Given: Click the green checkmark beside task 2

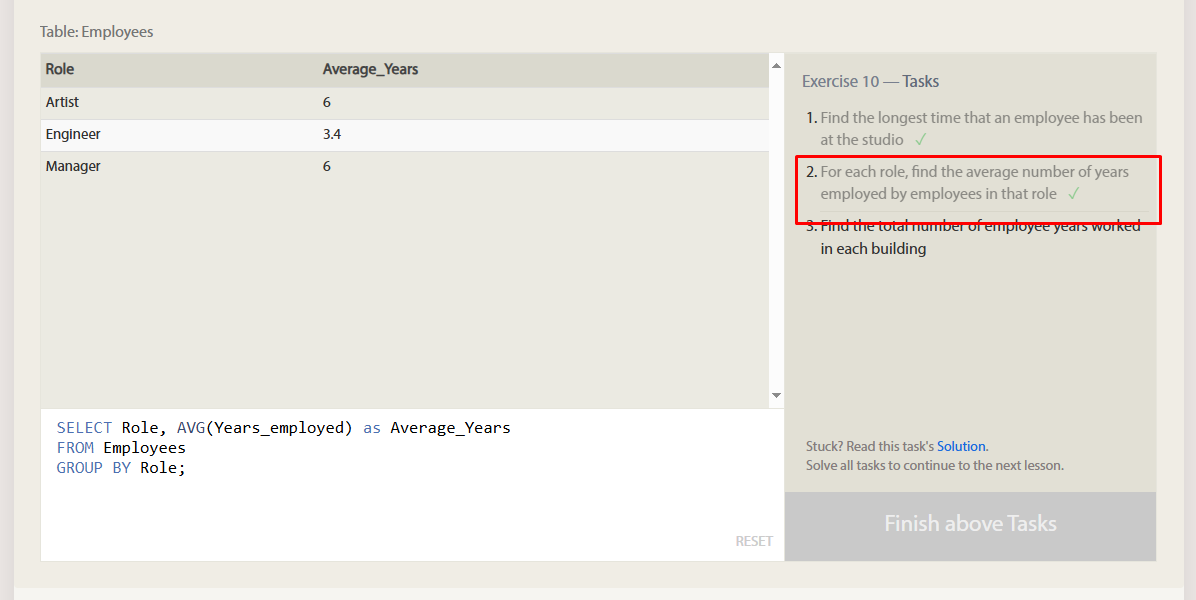Looking at the screenshot, I should point(1074,194).
